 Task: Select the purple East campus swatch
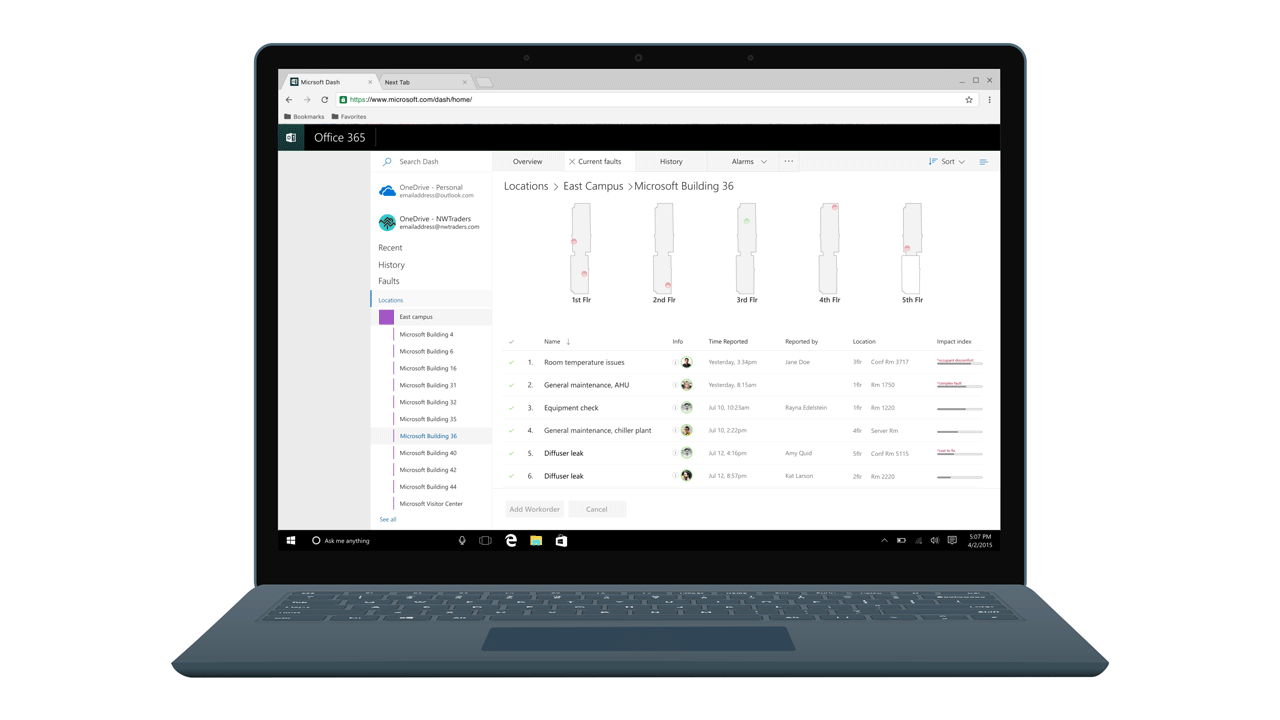386,317
